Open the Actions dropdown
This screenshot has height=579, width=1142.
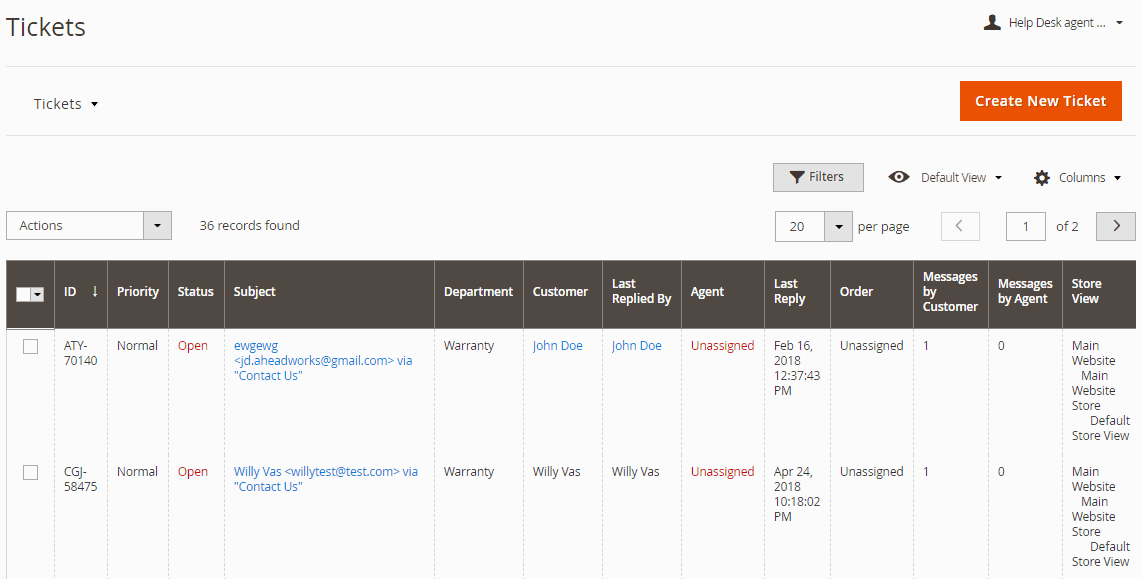click(89, 226)
